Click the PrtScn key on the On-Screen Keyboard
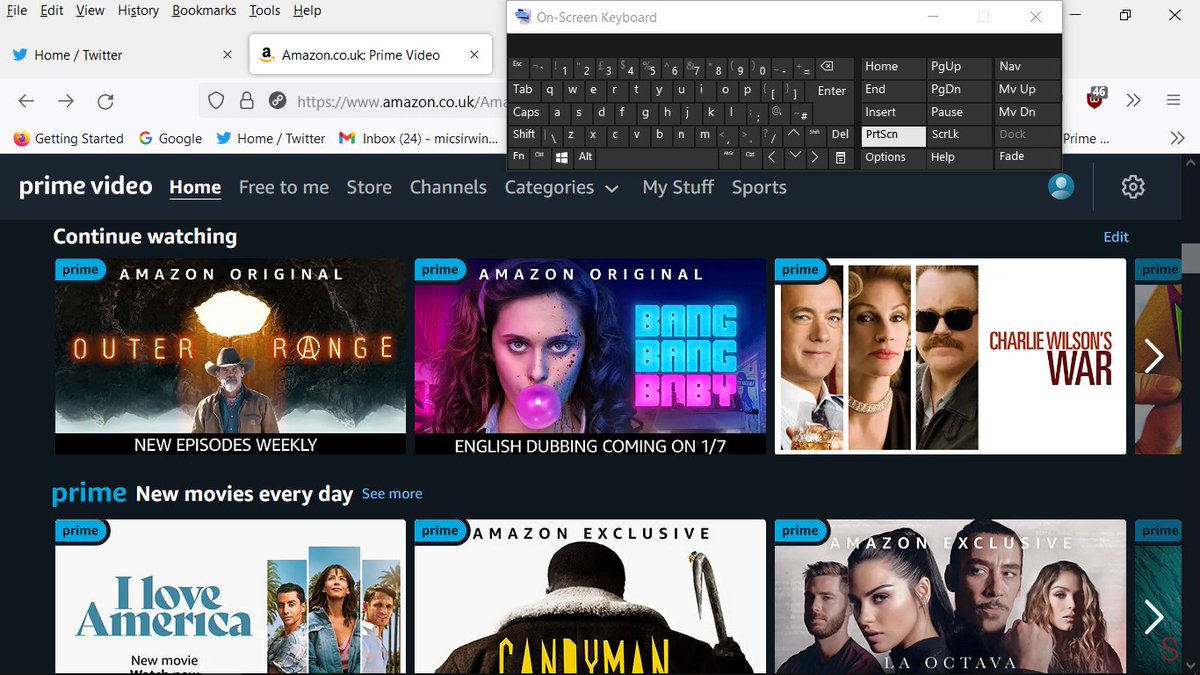The width and height of the screenshot is (1200, 675). [893, 135]
